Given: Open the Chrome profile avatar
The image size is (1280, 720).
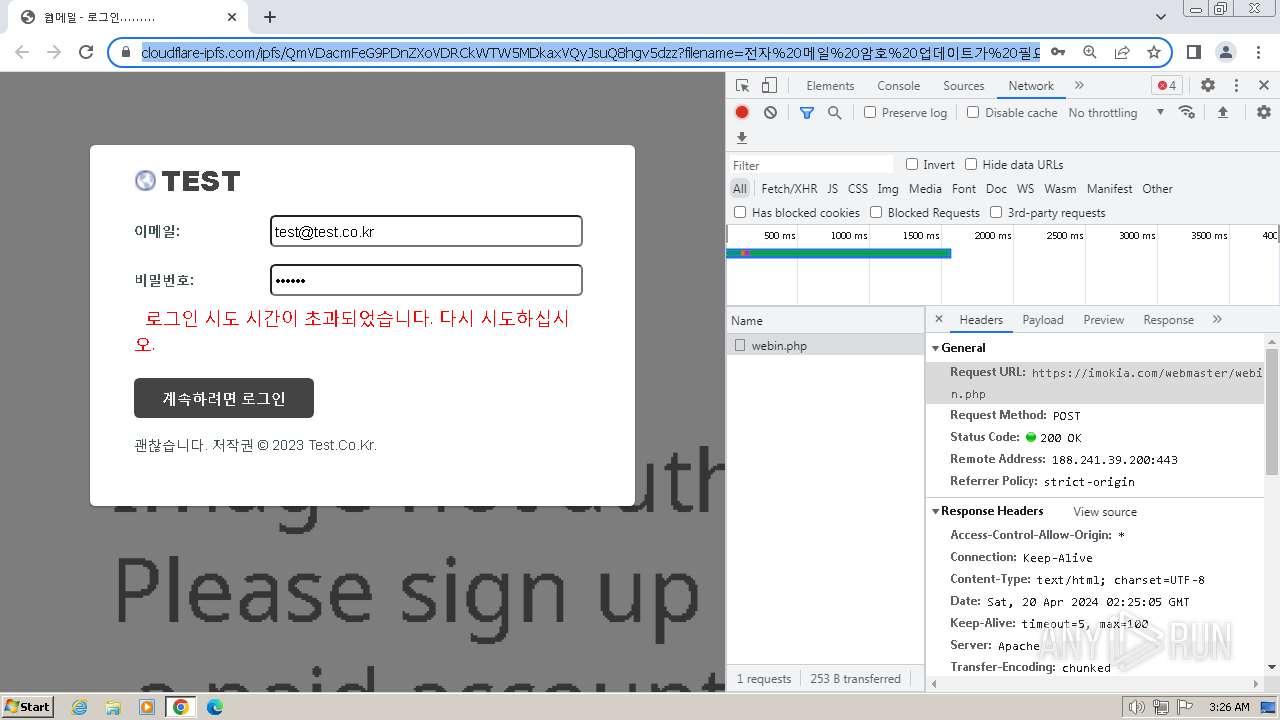Looking at the screenshot, I should 1226,52.
